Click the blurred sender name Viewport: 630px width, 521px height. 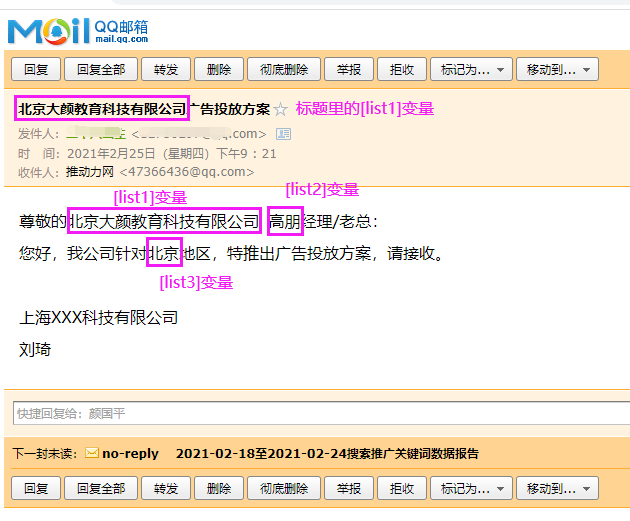[96, 133]
